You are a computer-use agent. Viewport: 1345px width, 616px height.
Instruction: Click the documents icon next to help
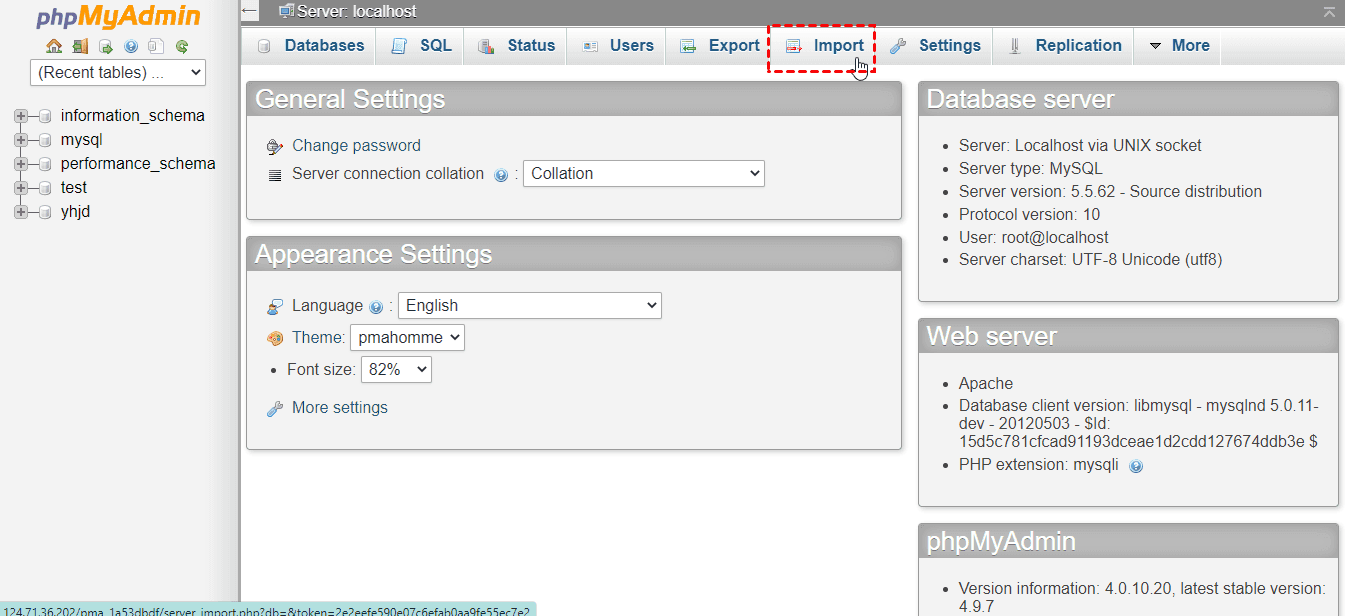point(156,46)
